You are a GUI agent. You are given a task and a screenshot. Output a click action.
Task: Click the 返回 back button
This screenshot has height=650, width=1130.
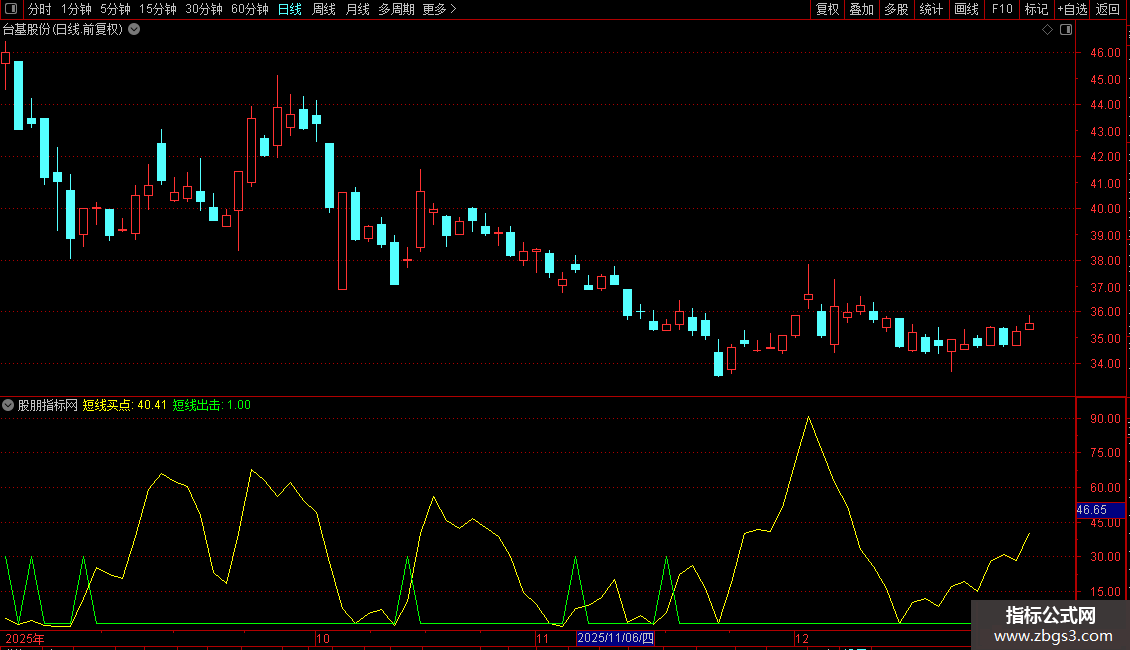click(x=1108, y=9)
